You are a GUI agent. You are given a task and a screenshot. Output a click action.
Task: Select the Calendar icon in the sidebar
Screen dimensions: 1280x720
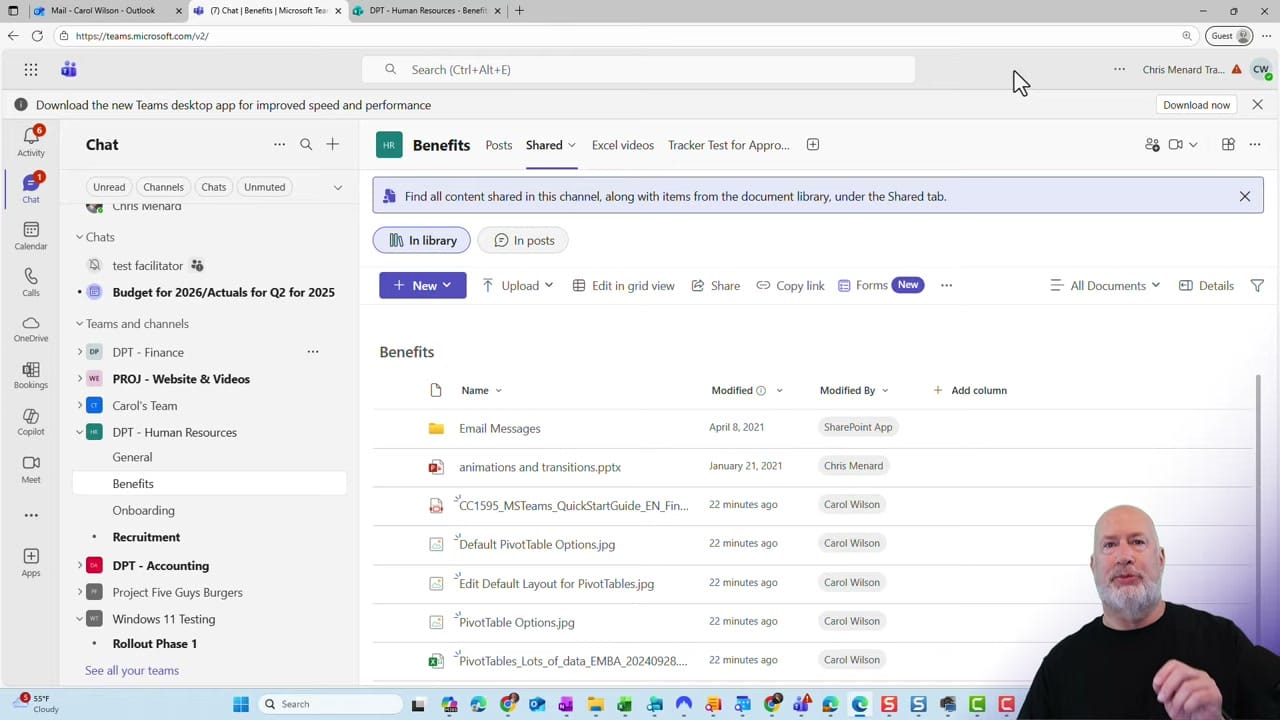30,238
